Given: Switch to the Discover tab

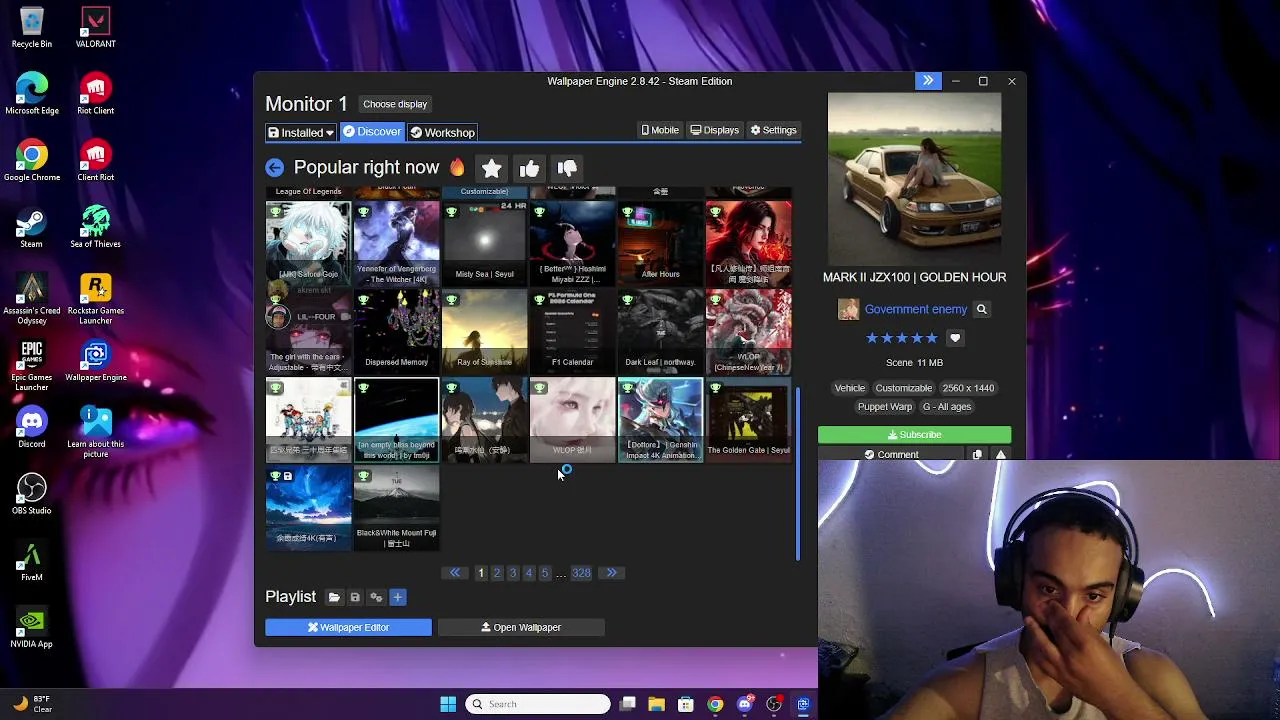Looking at the screenshot, I should [x=372, y=132].
